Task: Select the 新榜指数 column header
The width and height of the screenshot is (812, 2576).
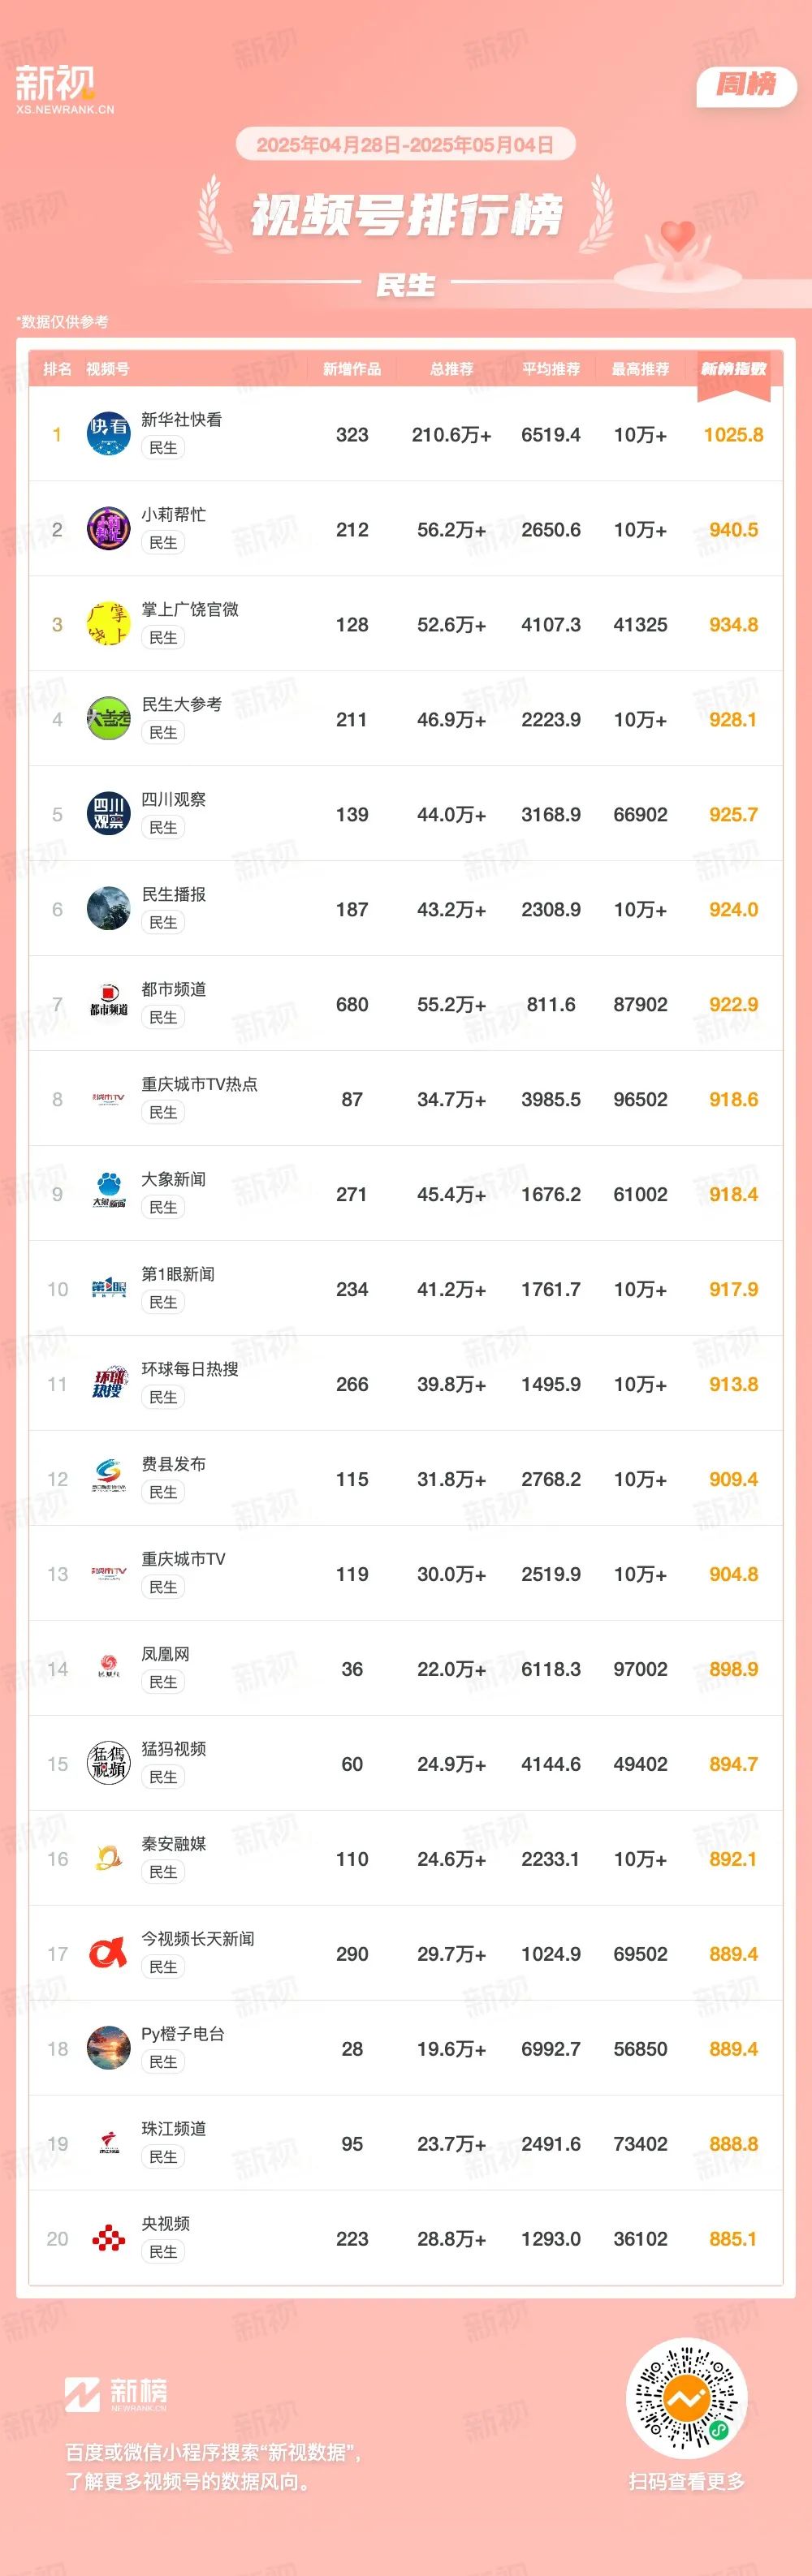Action: tap(733, 369)
